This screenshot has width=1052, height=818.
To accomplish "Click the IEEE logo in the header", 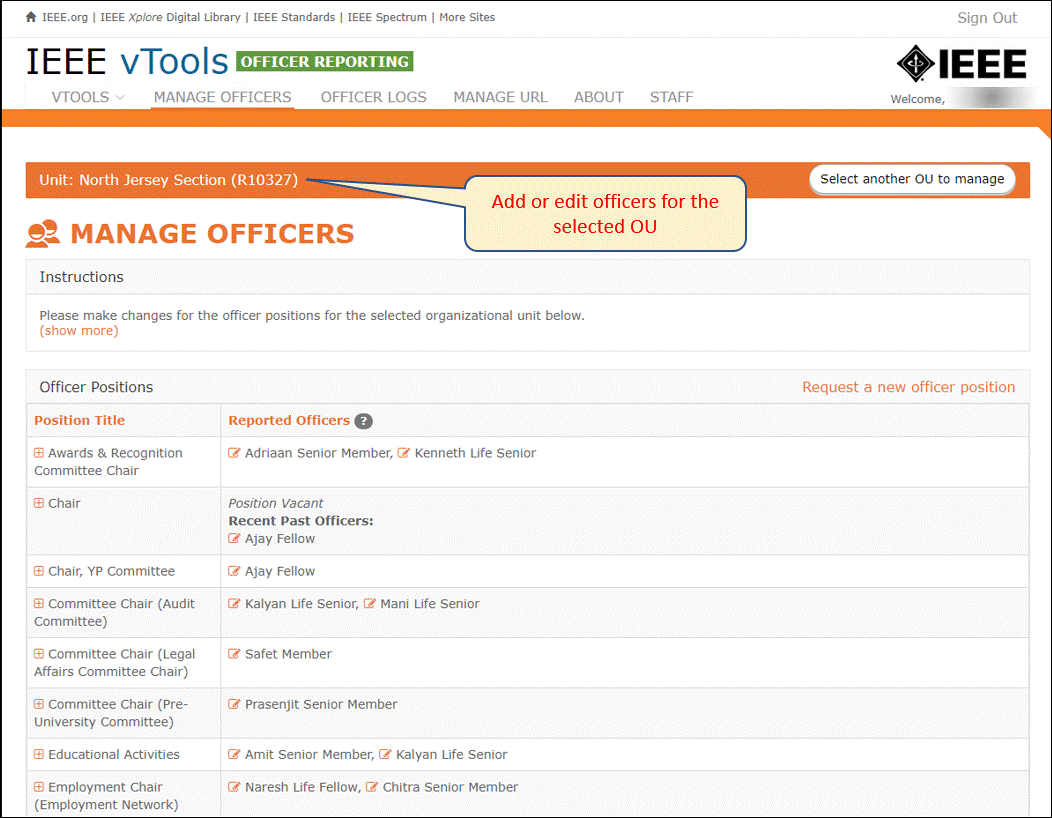I will (961, 64).
